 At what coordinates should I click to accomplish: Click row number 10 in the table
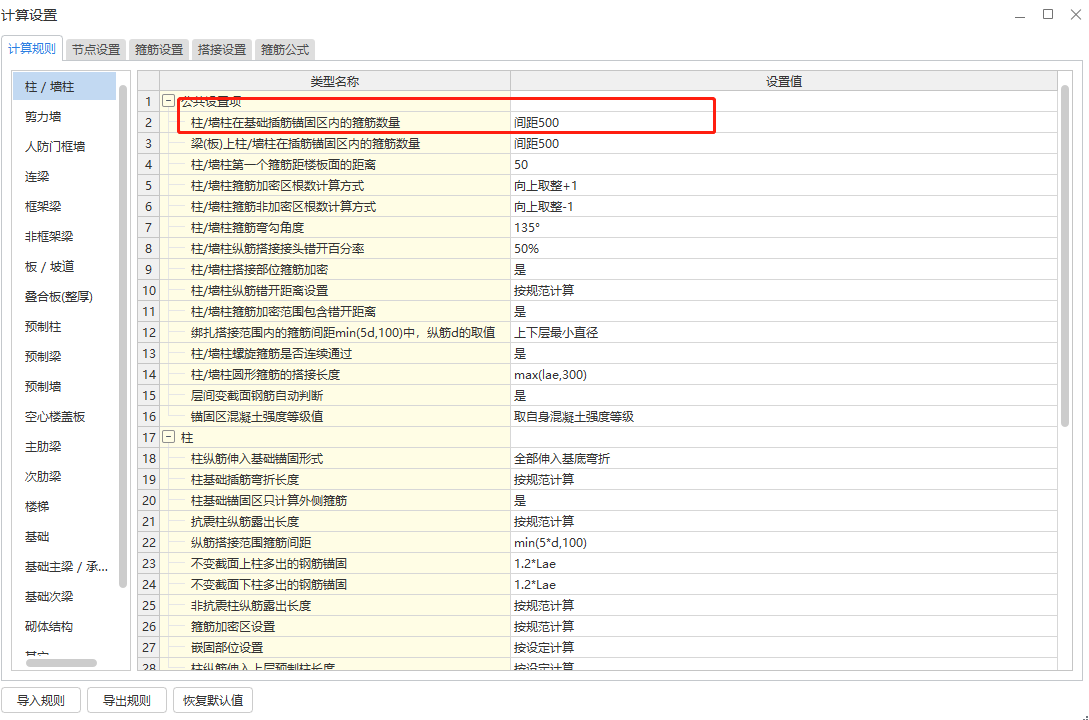[x=149, y=290]
